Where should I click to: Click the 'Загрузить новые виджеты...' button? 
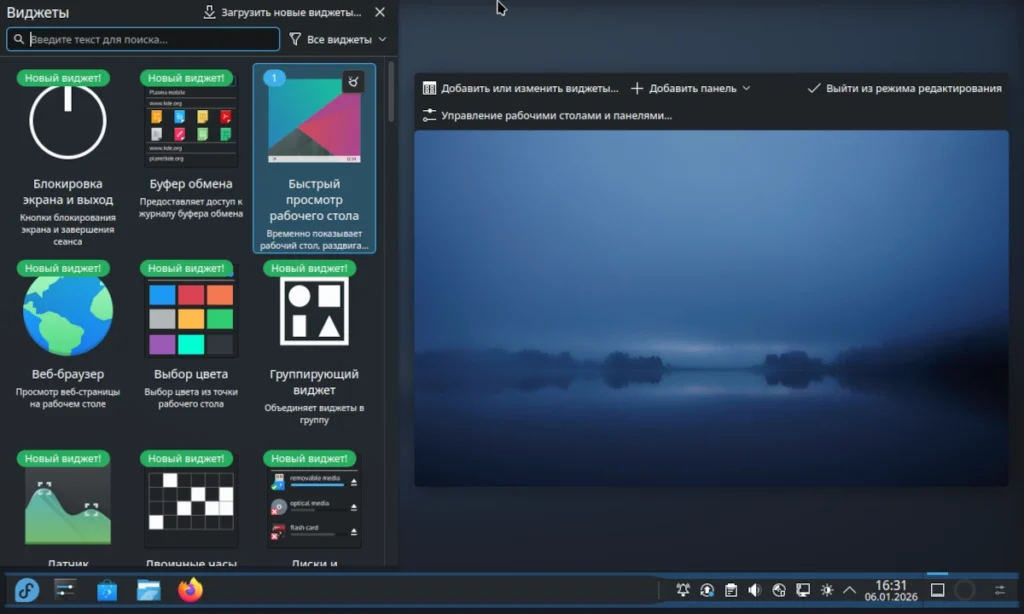coord(282,12)
